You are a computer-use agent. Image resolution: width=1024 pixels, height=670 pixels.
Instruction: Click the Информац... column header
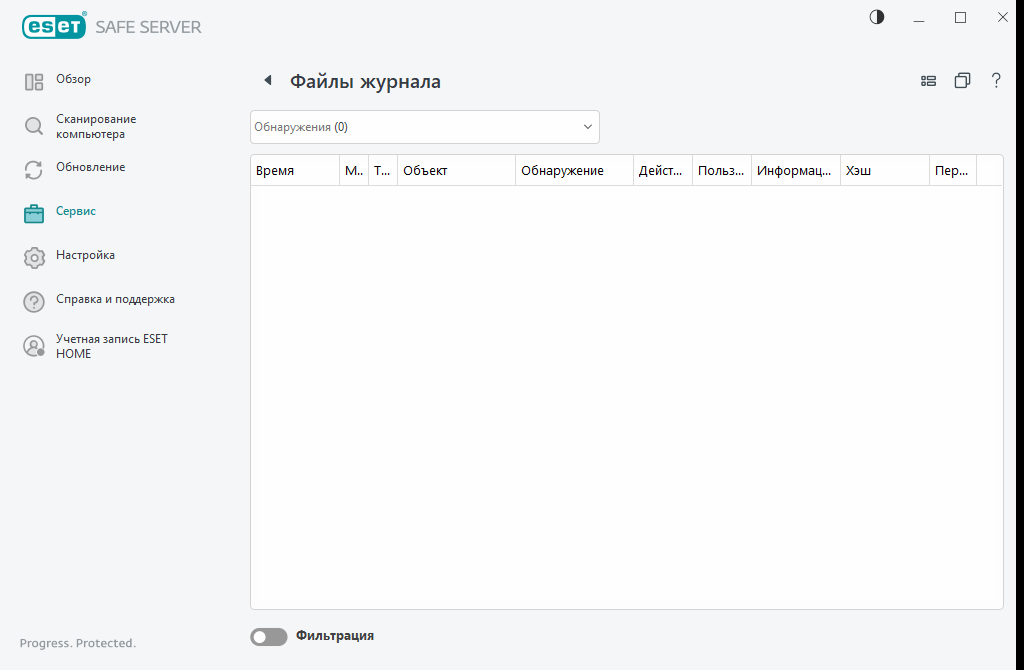796,170
